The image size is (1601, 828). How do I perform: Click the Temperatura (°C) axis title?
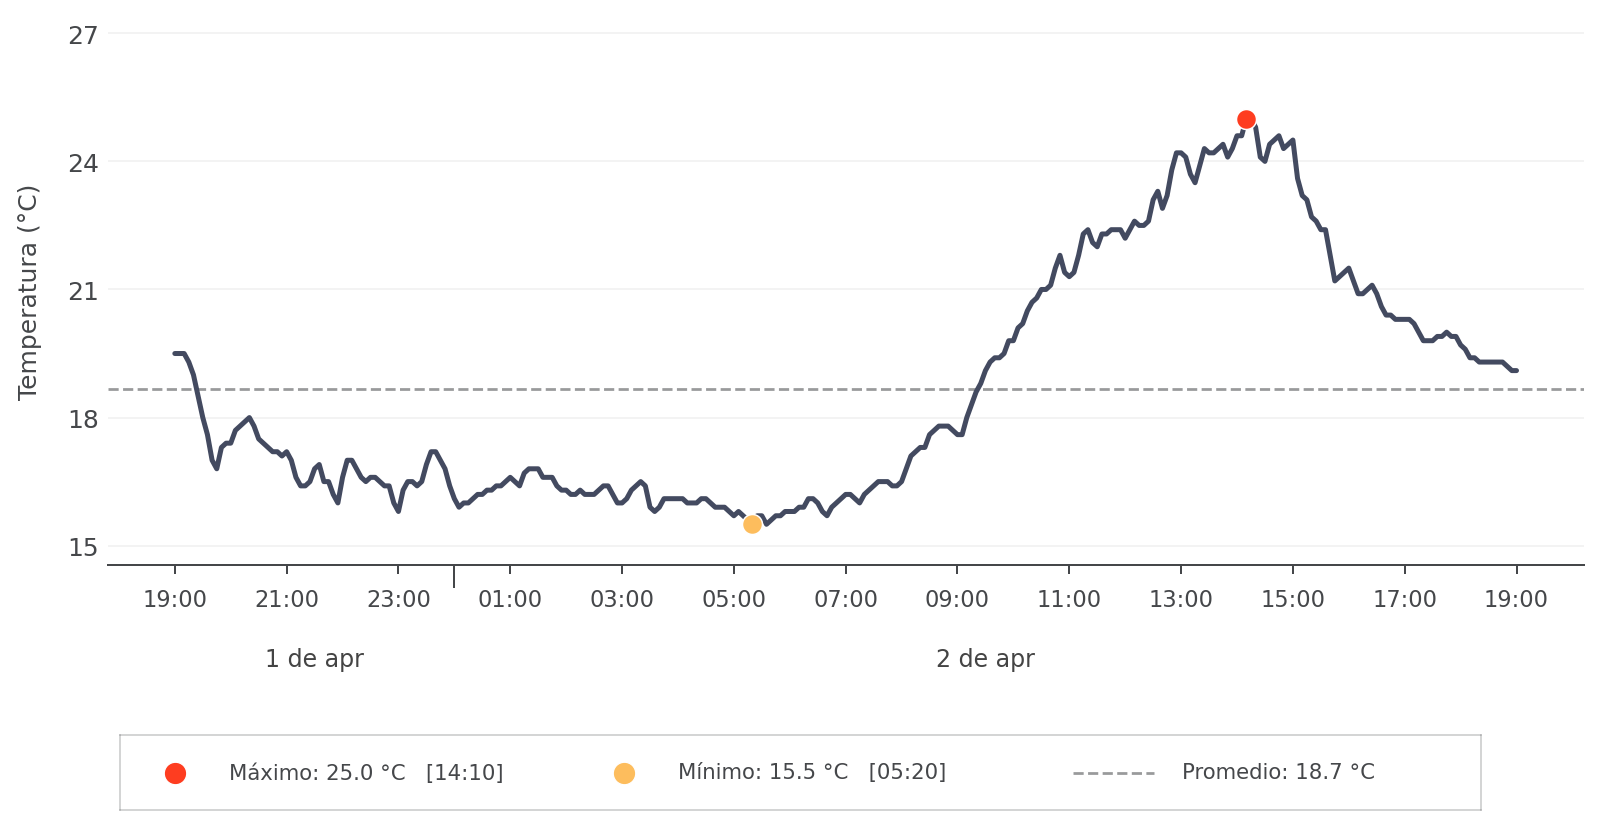(x=28, y=292)
